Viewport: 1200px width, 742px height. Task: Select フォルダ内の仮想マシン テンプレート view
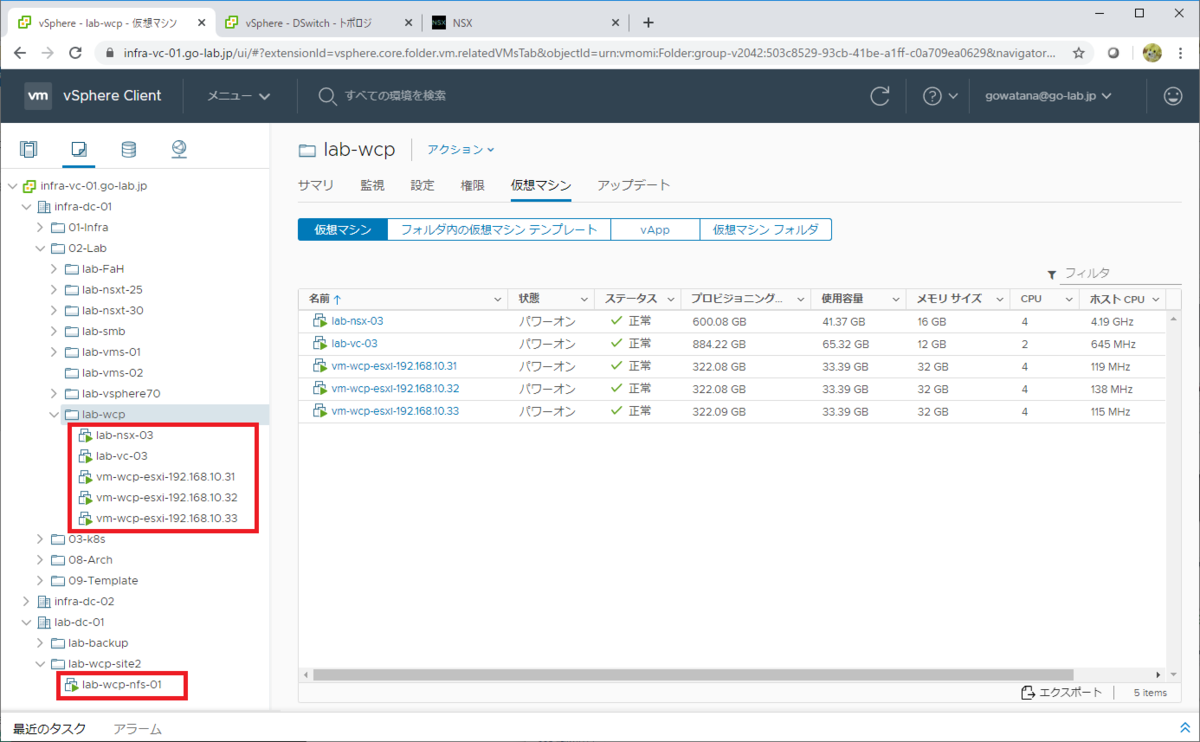point(499,230)
